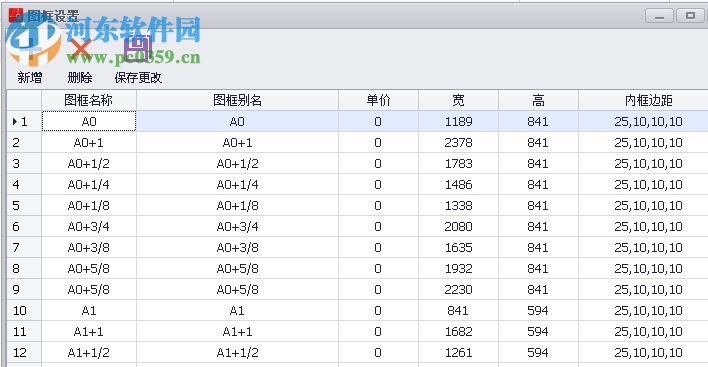This screenshot has width=708, height=367.
Task: Select row header number 11
Action: click(x=24, y=331)
